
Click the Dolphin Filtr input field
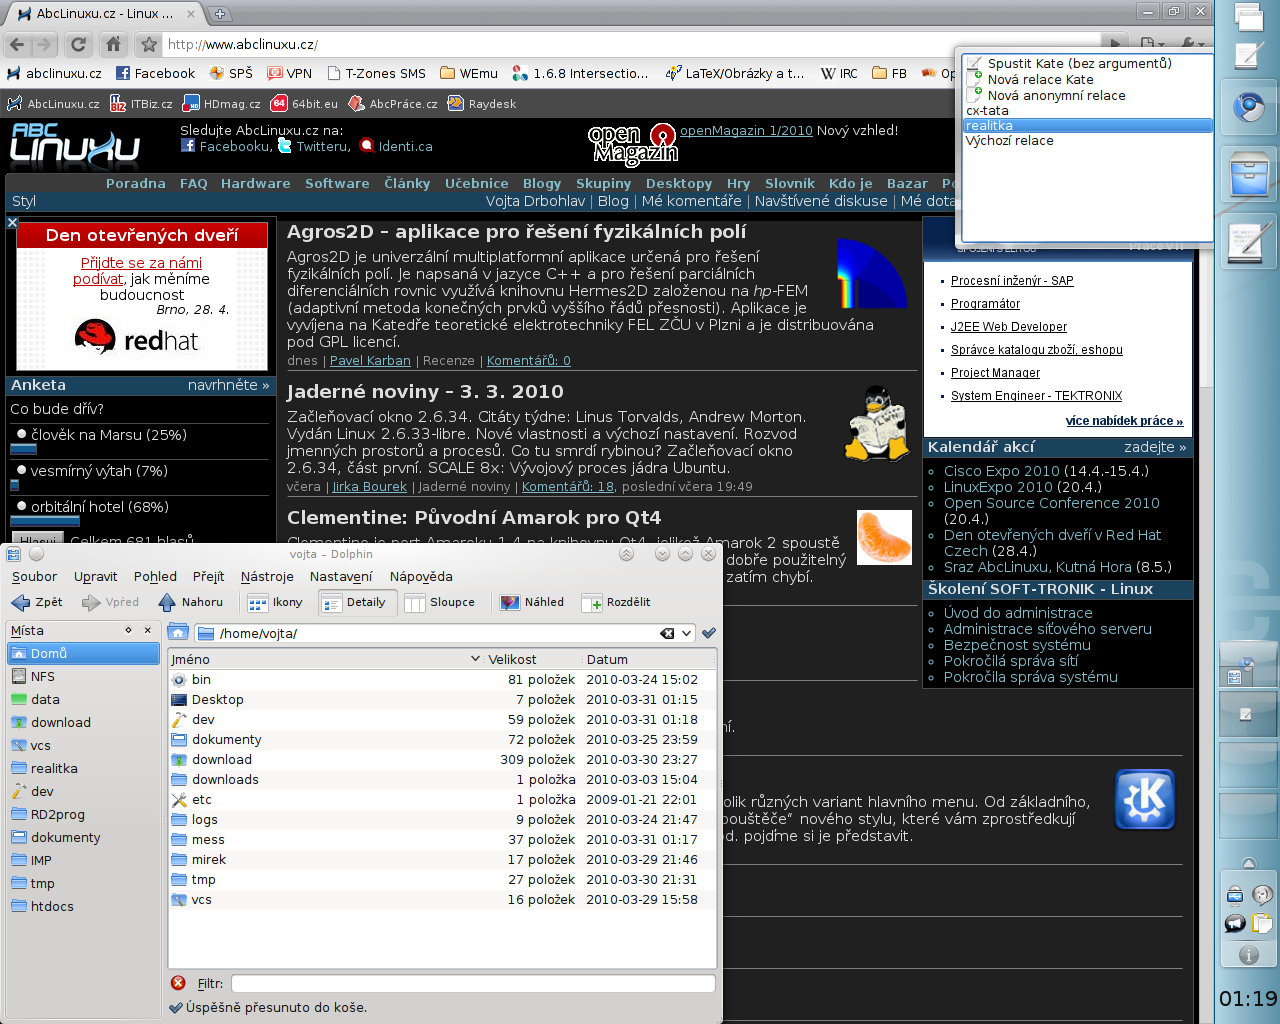pyautogui.click(x=473, y=983)
